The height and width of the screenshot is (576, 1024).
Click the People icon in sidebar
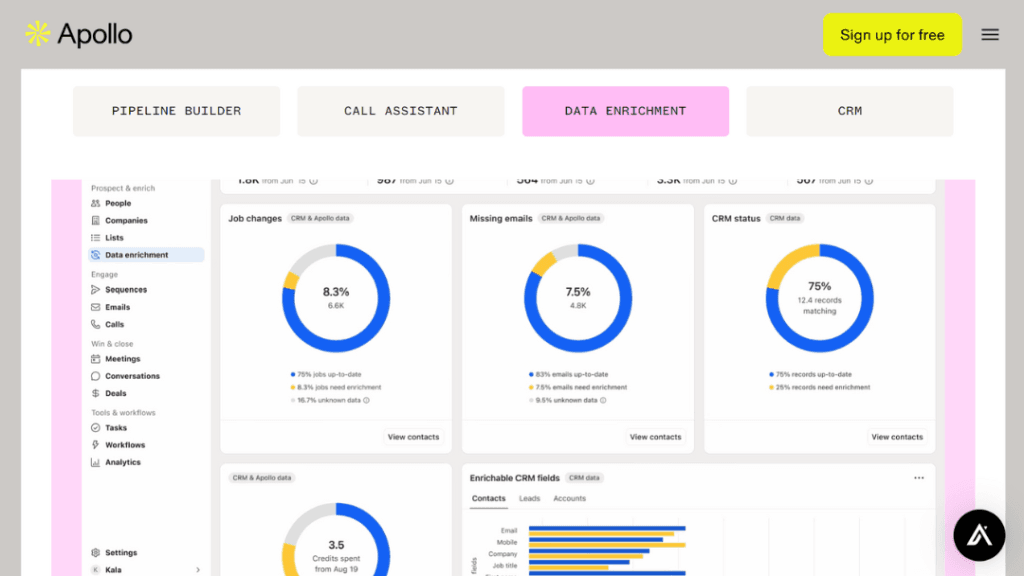(x=95, y=203)
